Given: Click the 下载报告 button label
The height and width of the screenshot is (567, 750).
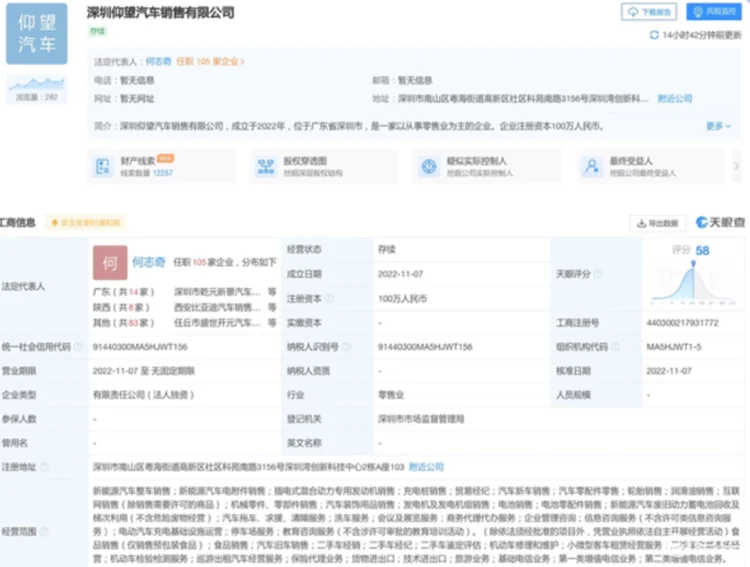Looking at the screenshot, I should (x=656, y=12).
